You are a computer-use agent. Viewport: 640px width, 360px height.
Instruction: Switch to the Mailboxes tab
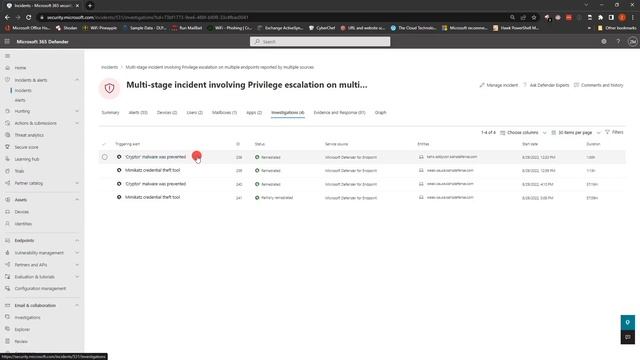[x=224, y=113]
